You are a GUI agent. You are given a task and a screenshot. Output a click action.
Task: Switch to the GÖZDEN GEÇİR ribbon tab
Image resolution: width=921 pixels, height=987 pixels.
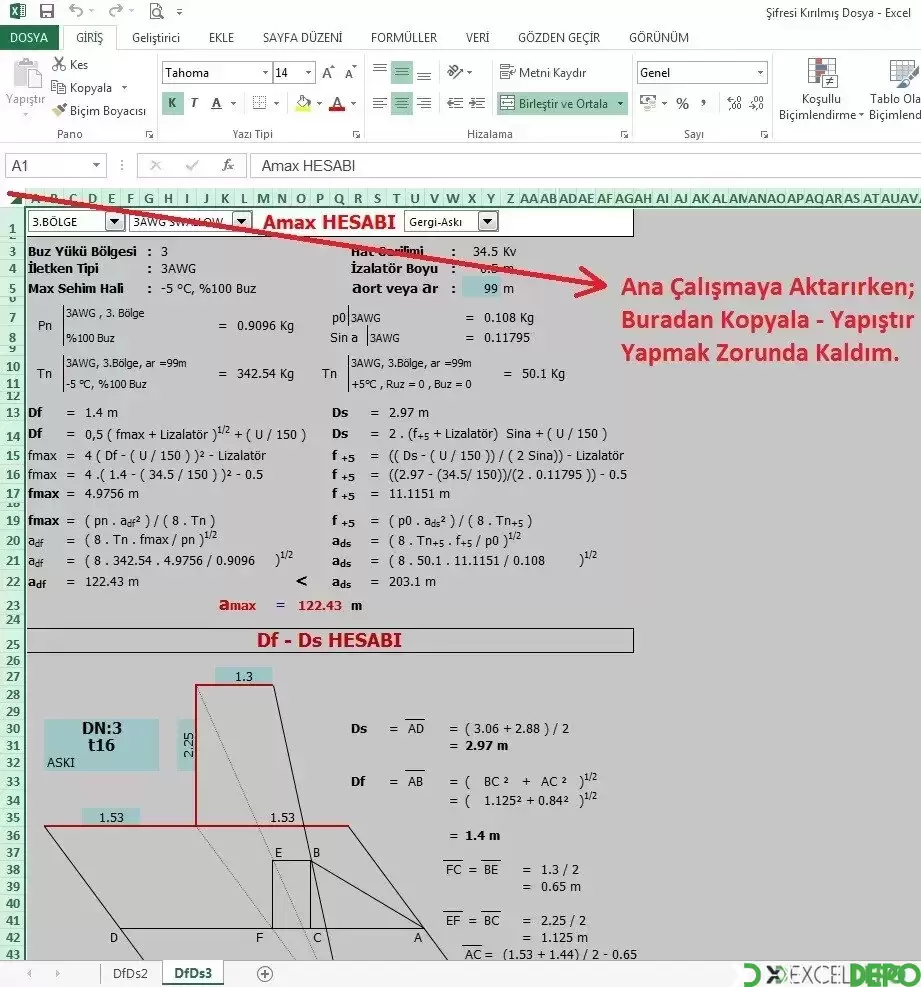(558, 38)
